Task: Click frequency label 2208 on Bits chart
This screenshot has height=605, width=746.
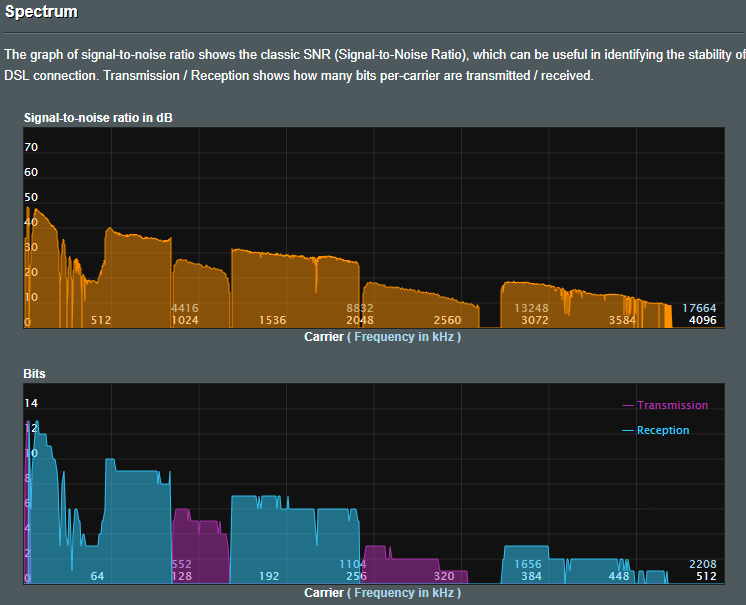Action: pyautogui.click(x=703, y=564)
